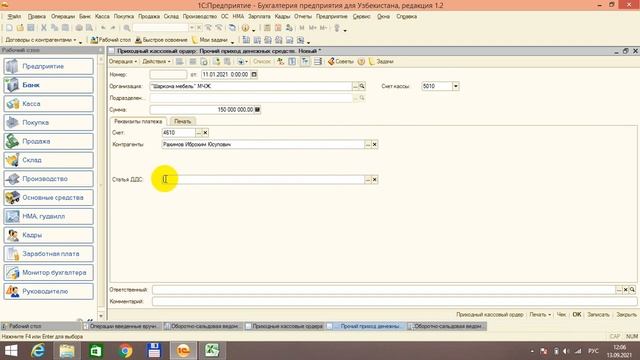Open Руководителю sidebar section
640x360 pixels.
pyautogui.click(x=49, y=291)
